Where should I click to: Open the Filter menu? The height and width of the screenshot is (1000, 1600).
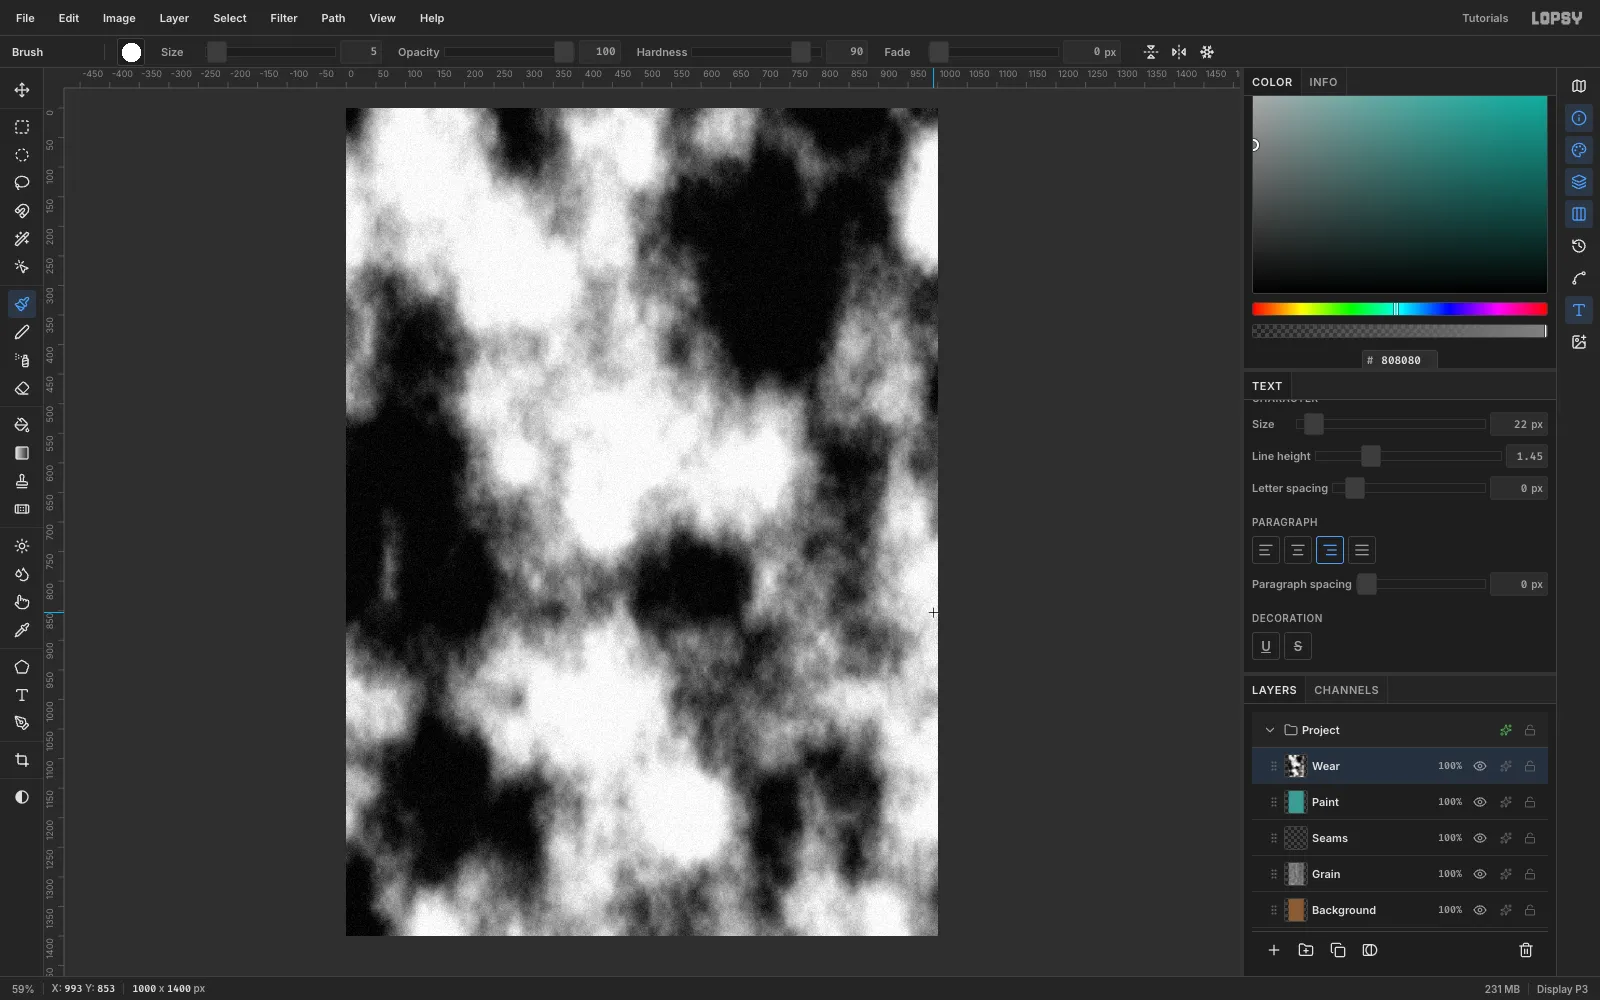click(x=284, y=18)
